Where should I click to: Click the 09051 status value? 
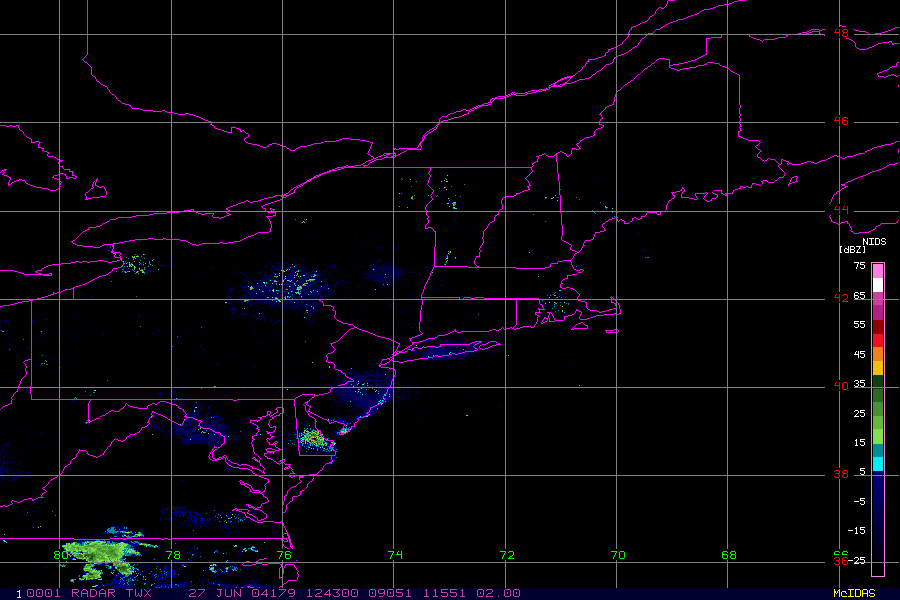(x=390, y=593)
